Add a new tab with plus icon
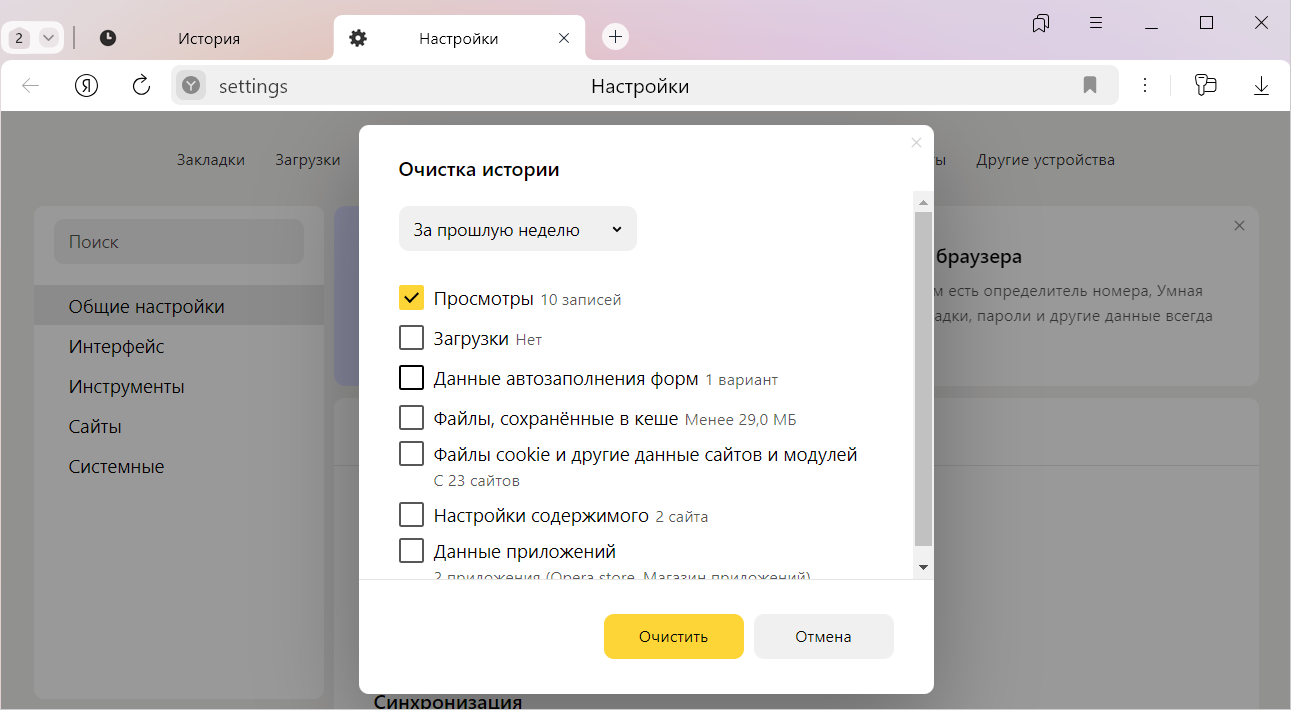This screenshot has height=710, width=1291. click(616, 37)
